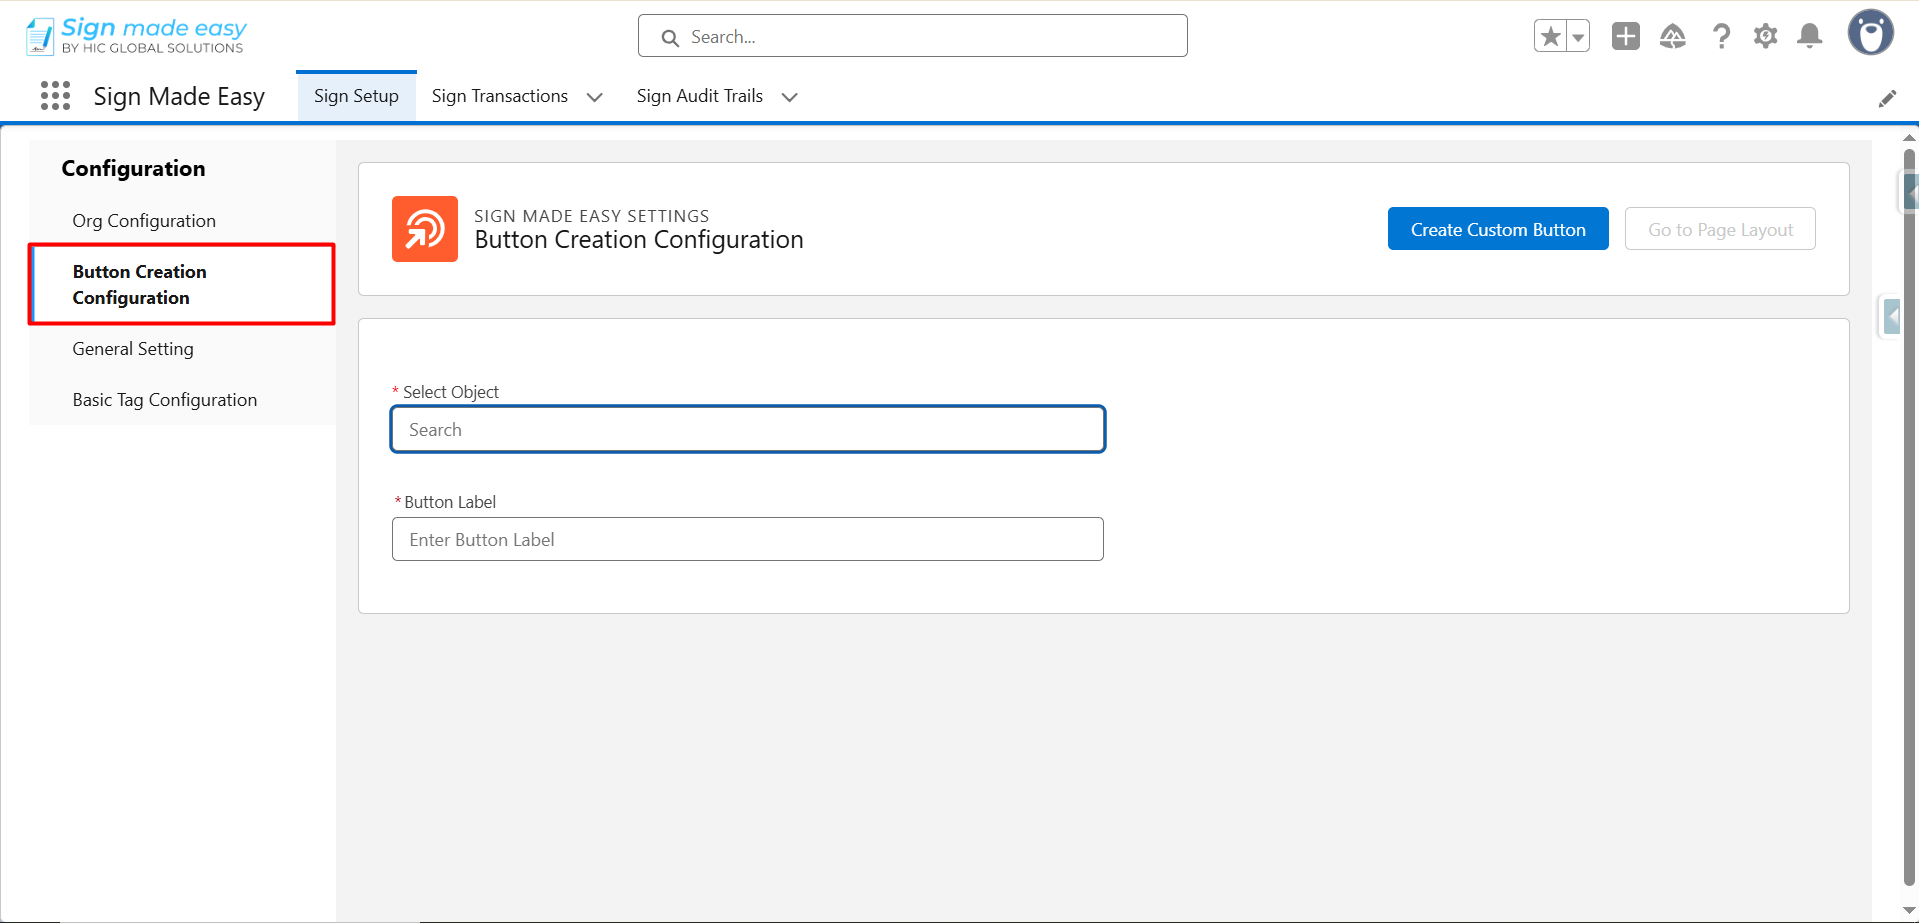Select Org Configuration in the sidebar
Image resolution: width=1919 pixels, height=923 pixels.
[144, 221]
